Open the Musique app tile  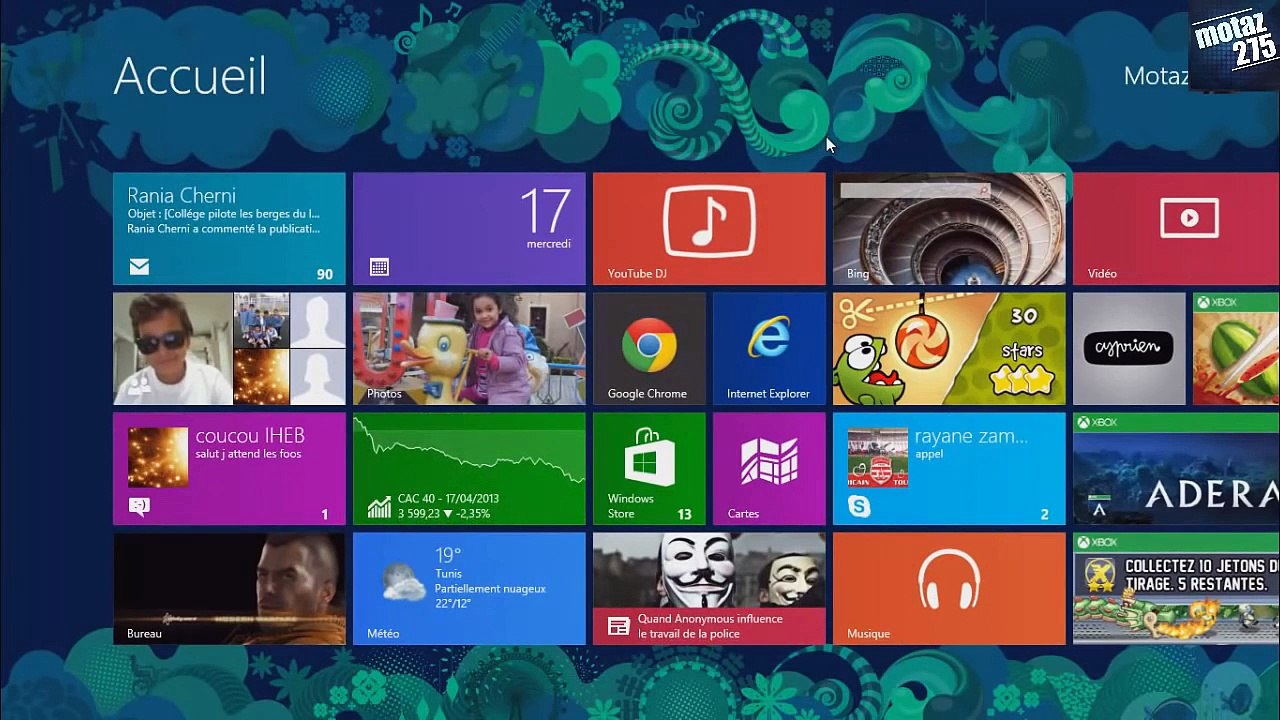(x=949, y=589)
